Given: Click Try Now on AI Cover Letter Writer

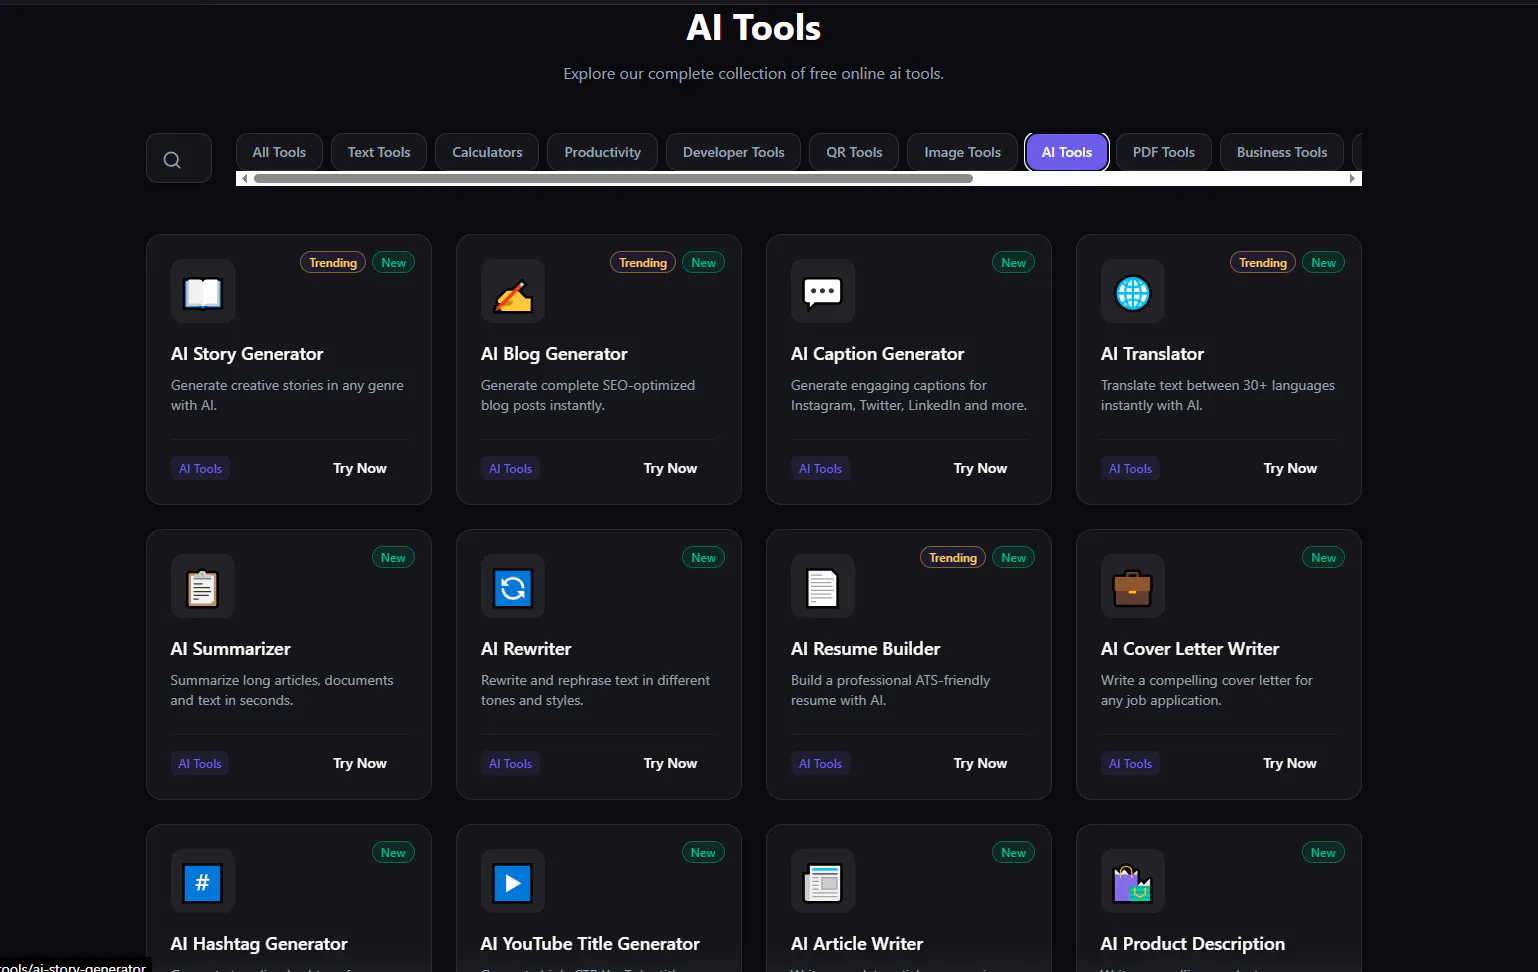Looking at the screenshot, I should [x=1290, y=763].
